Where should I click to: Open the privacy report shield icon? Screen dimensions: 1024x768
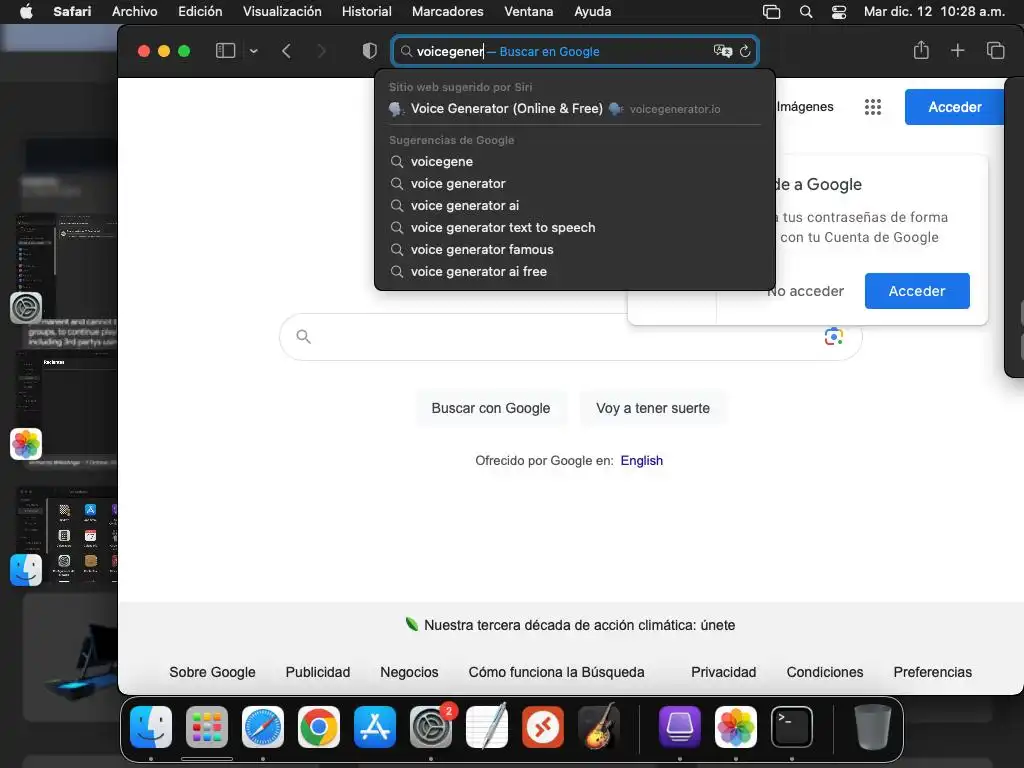click(x=370, y=51)
